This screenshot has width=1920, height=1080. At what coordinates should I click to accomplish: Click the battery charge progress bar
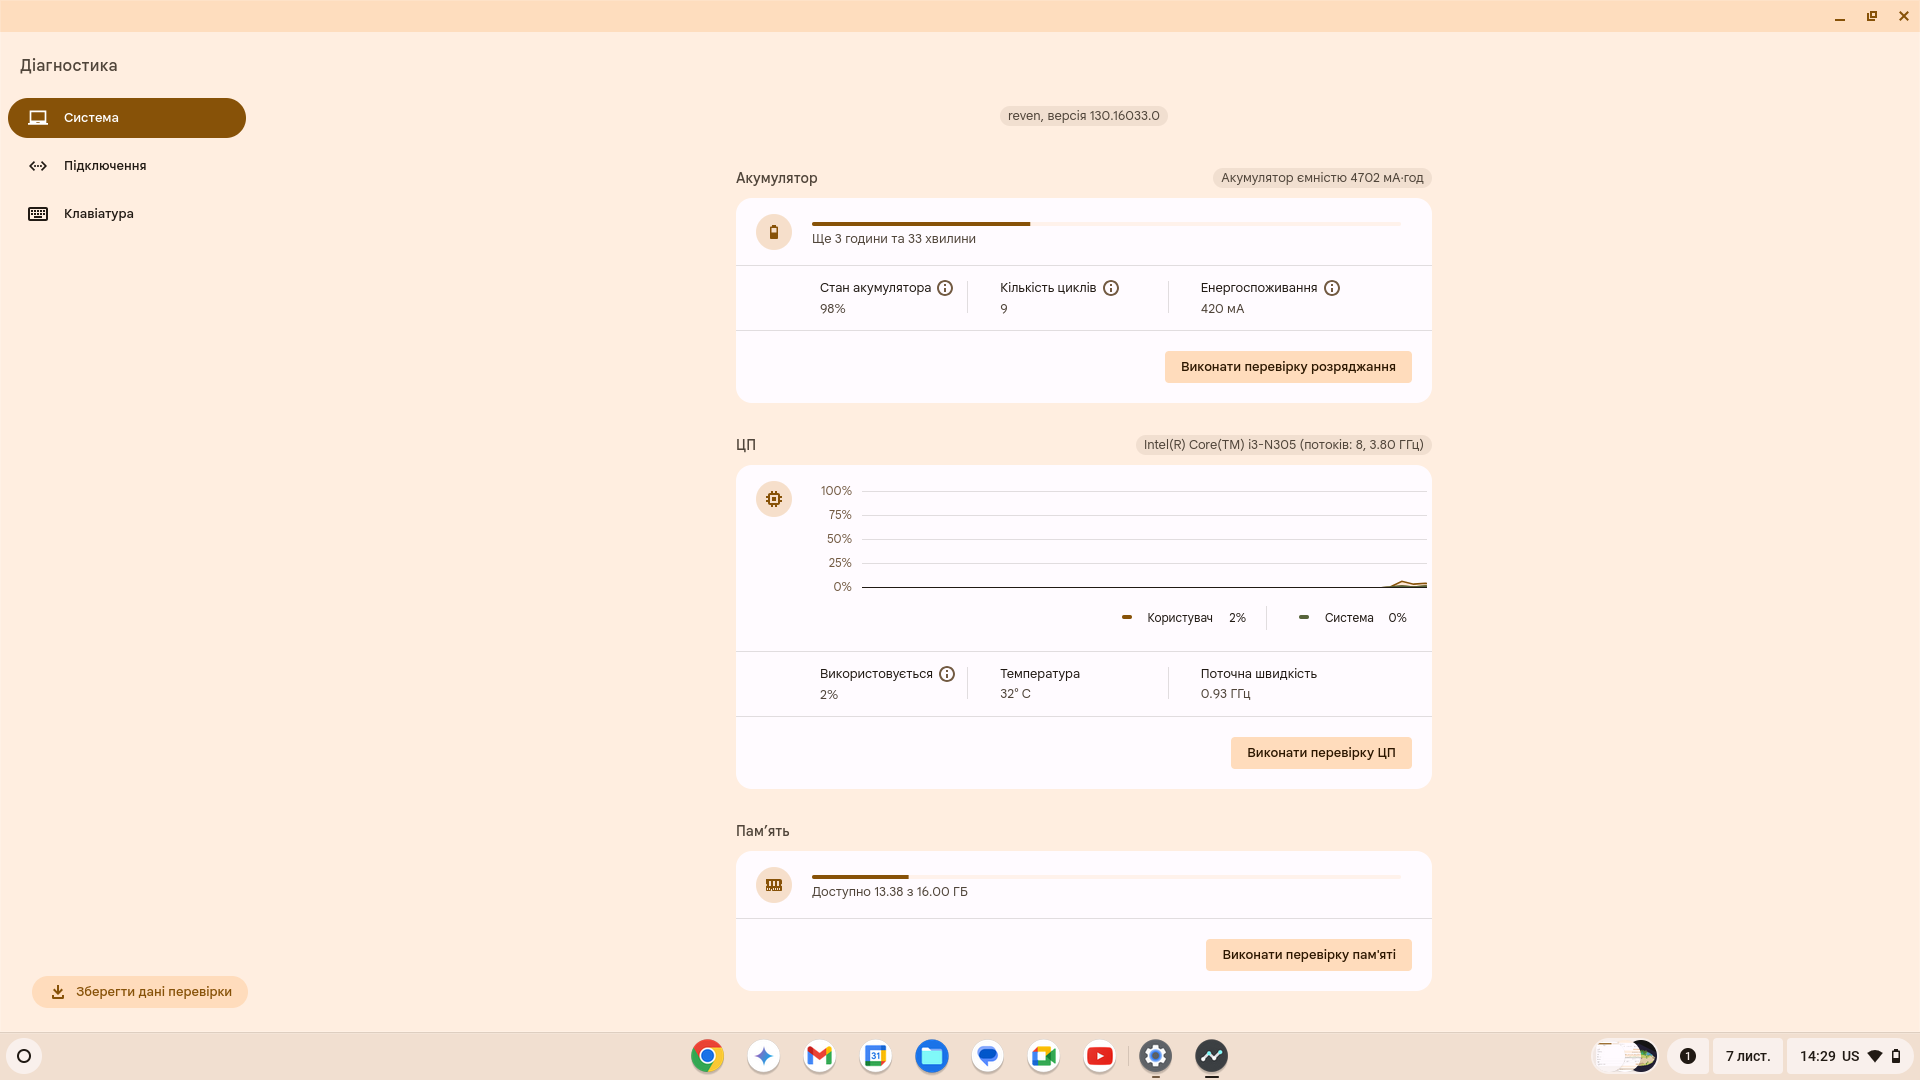1105,224
